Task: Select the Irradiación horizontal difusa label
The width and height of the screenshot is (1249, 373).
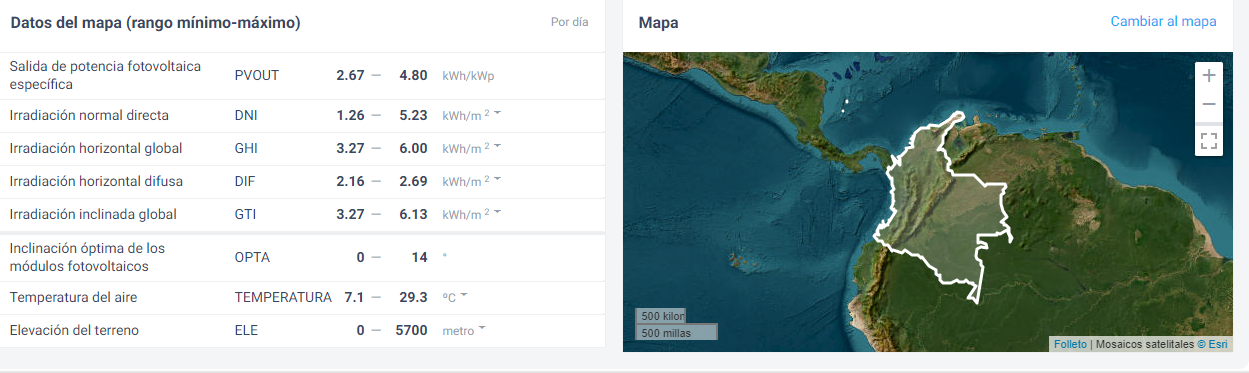Action: click(96, 181)
